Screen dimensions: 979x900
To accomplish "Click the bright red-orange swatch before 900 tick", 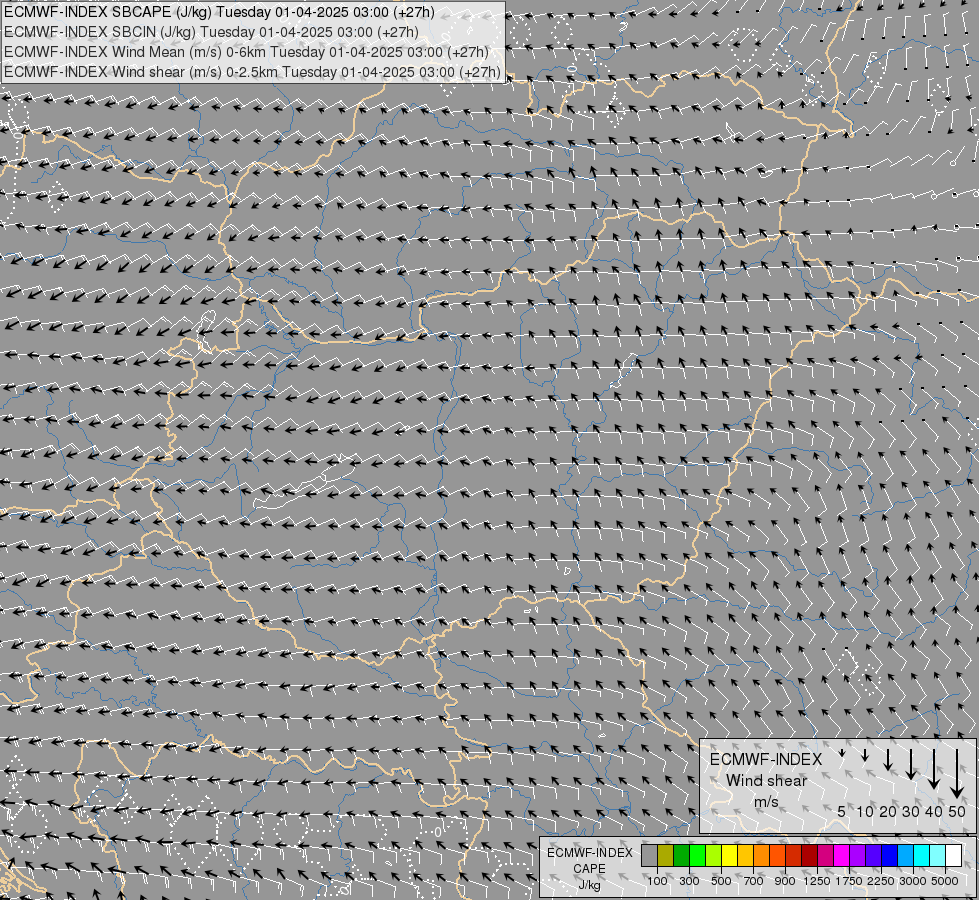I will (777, 856).
